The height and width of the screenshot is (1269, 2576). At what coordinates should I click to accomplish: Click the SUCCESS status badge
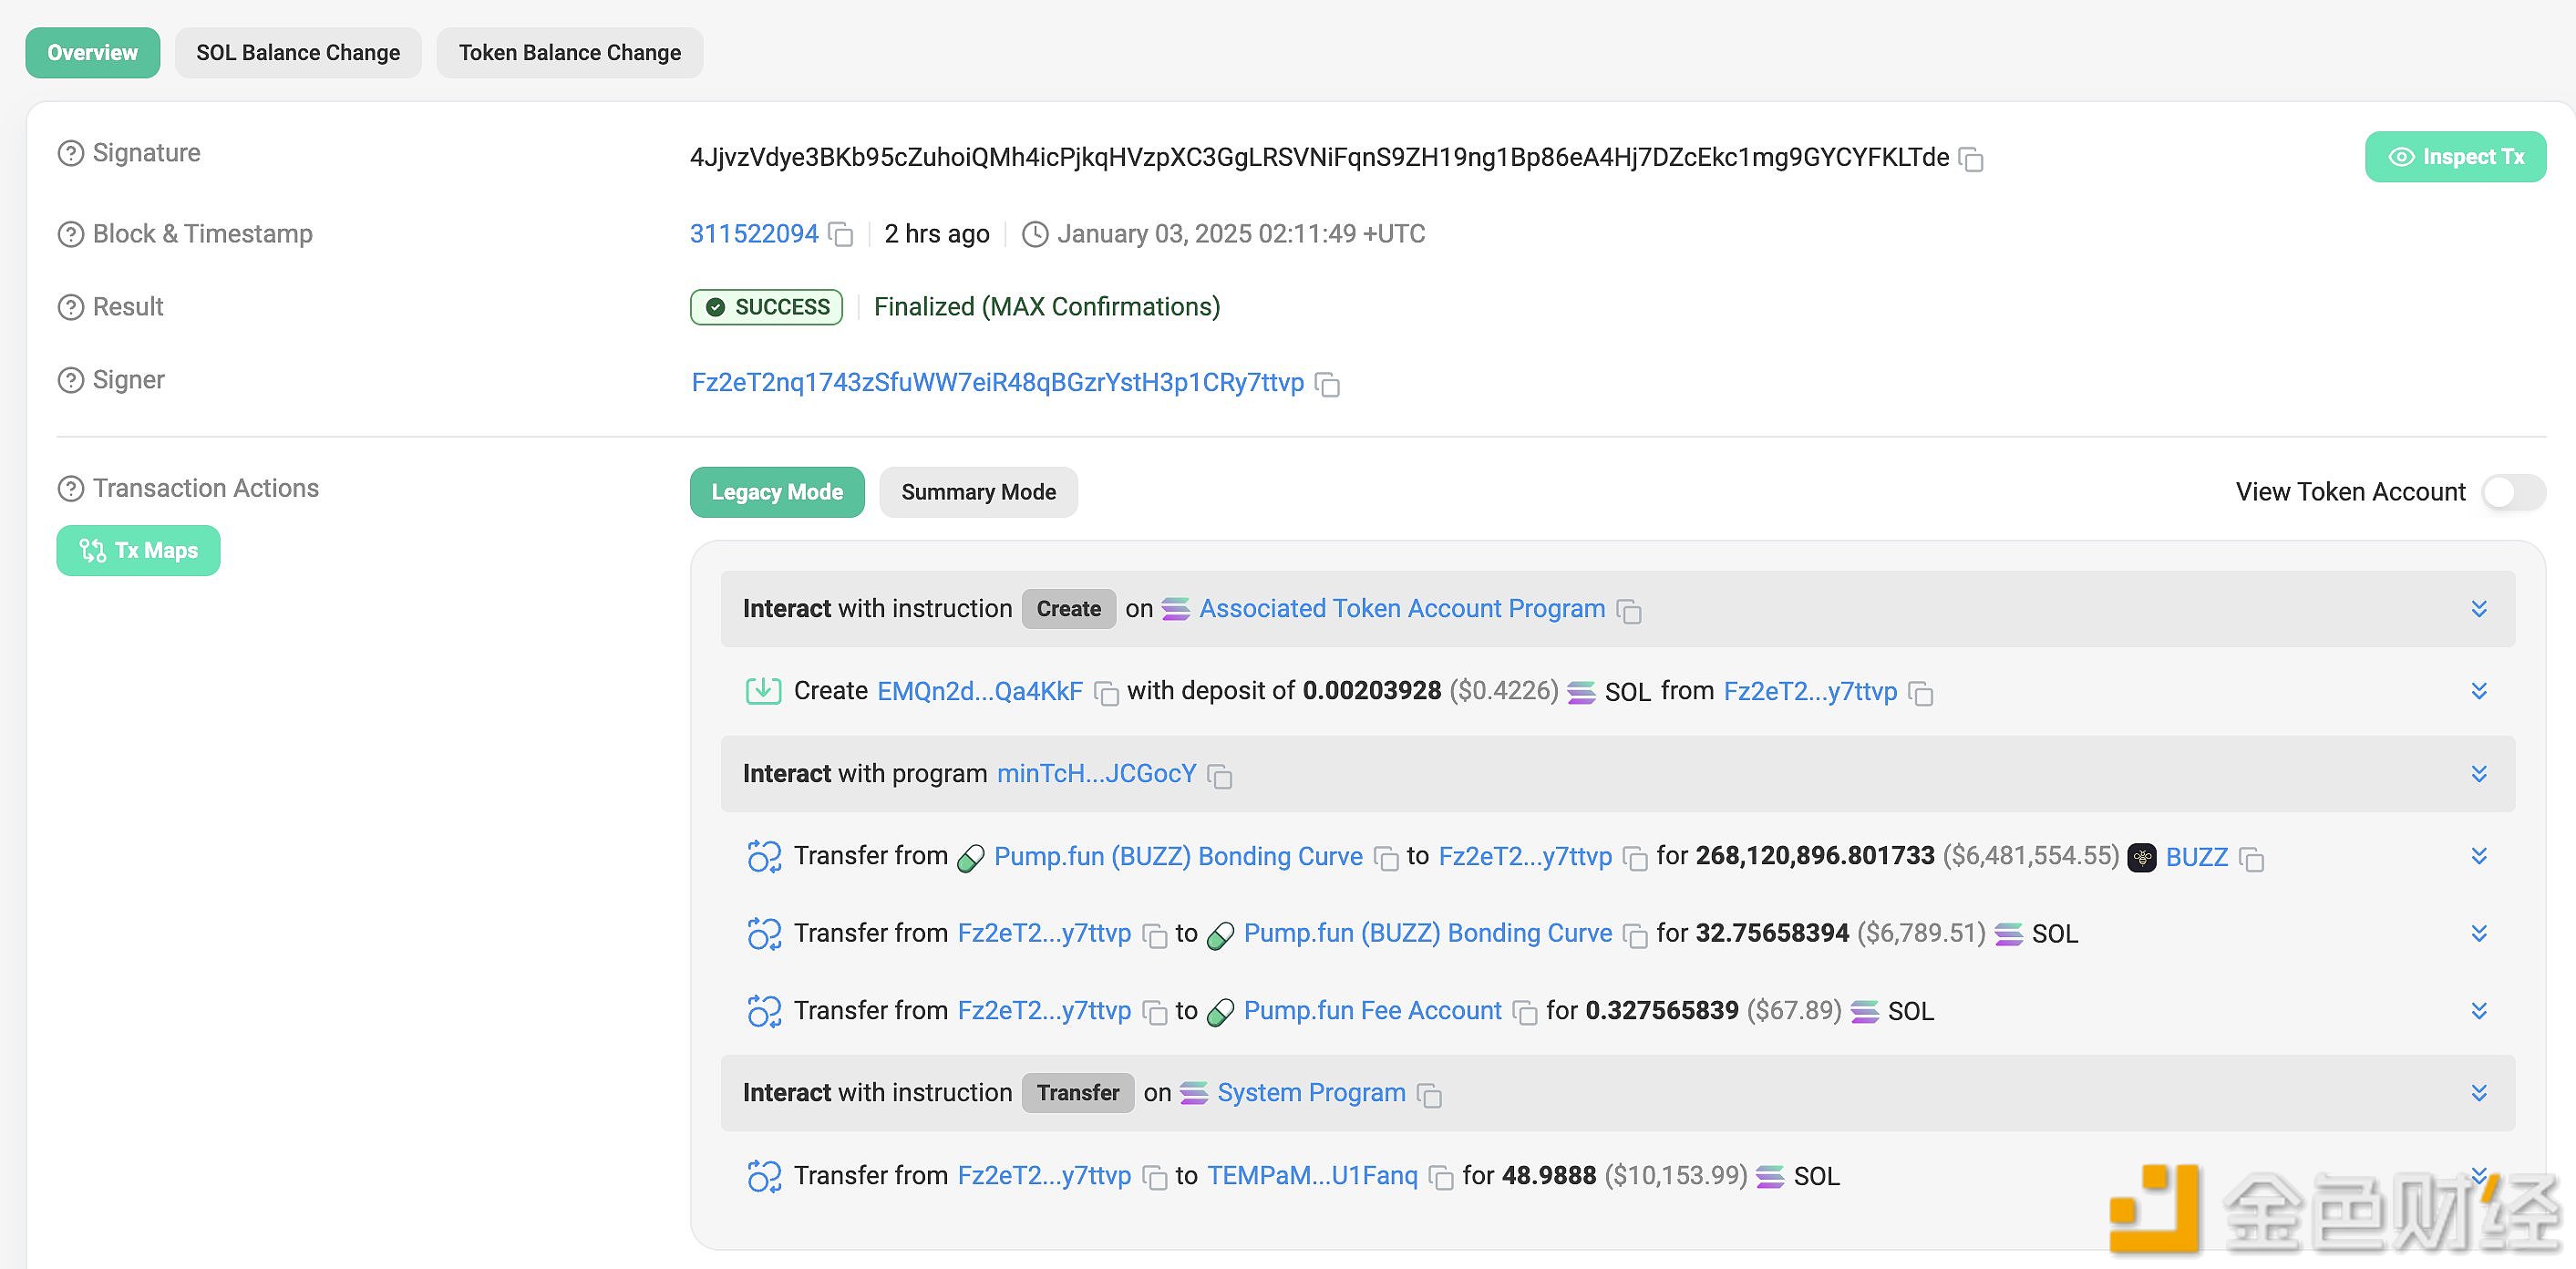point(767,307)
